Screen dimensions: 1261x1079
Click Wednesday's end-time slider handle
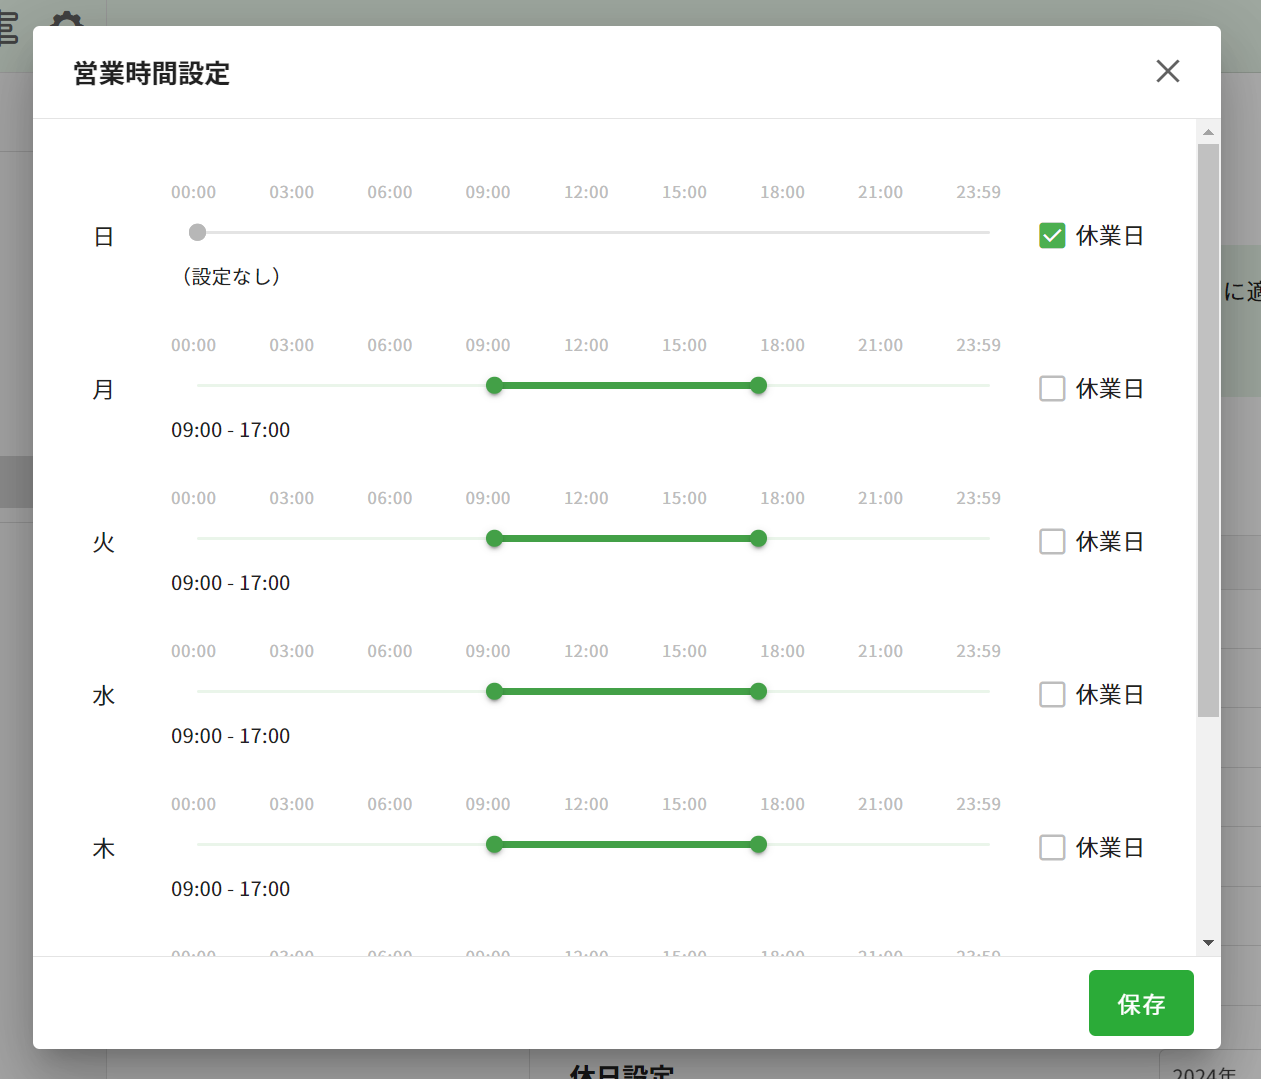point(759,692)
